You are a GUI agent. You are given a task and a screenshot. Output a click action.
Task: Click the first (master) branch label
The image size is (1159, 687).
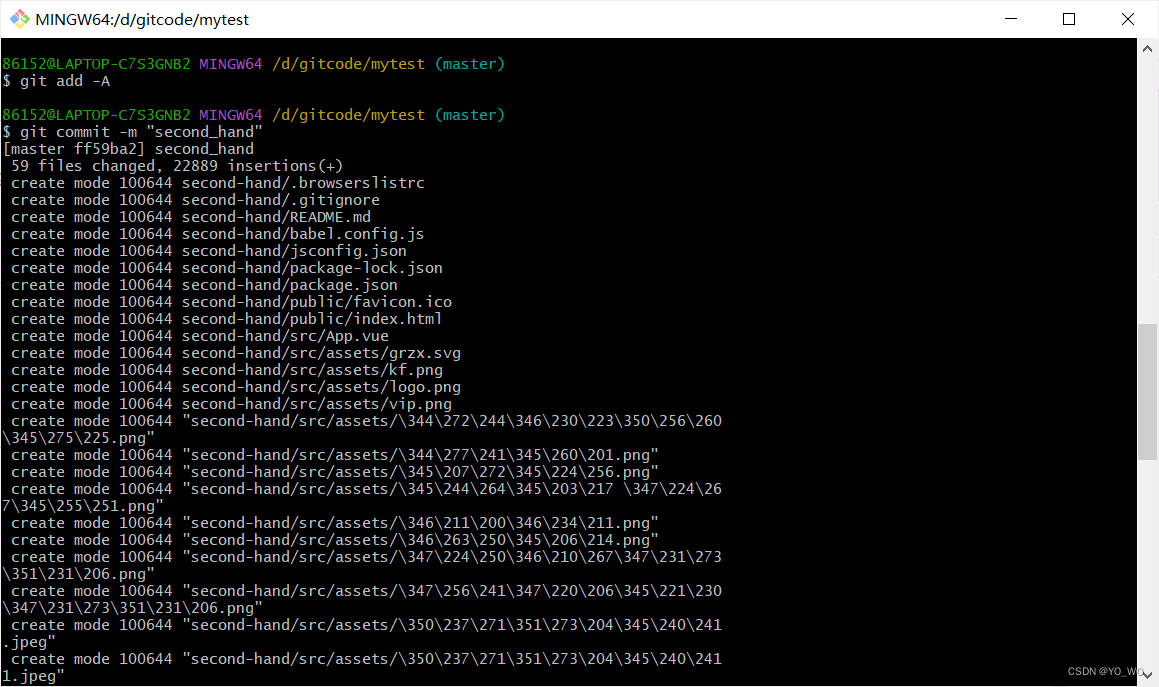coord(470,64)
